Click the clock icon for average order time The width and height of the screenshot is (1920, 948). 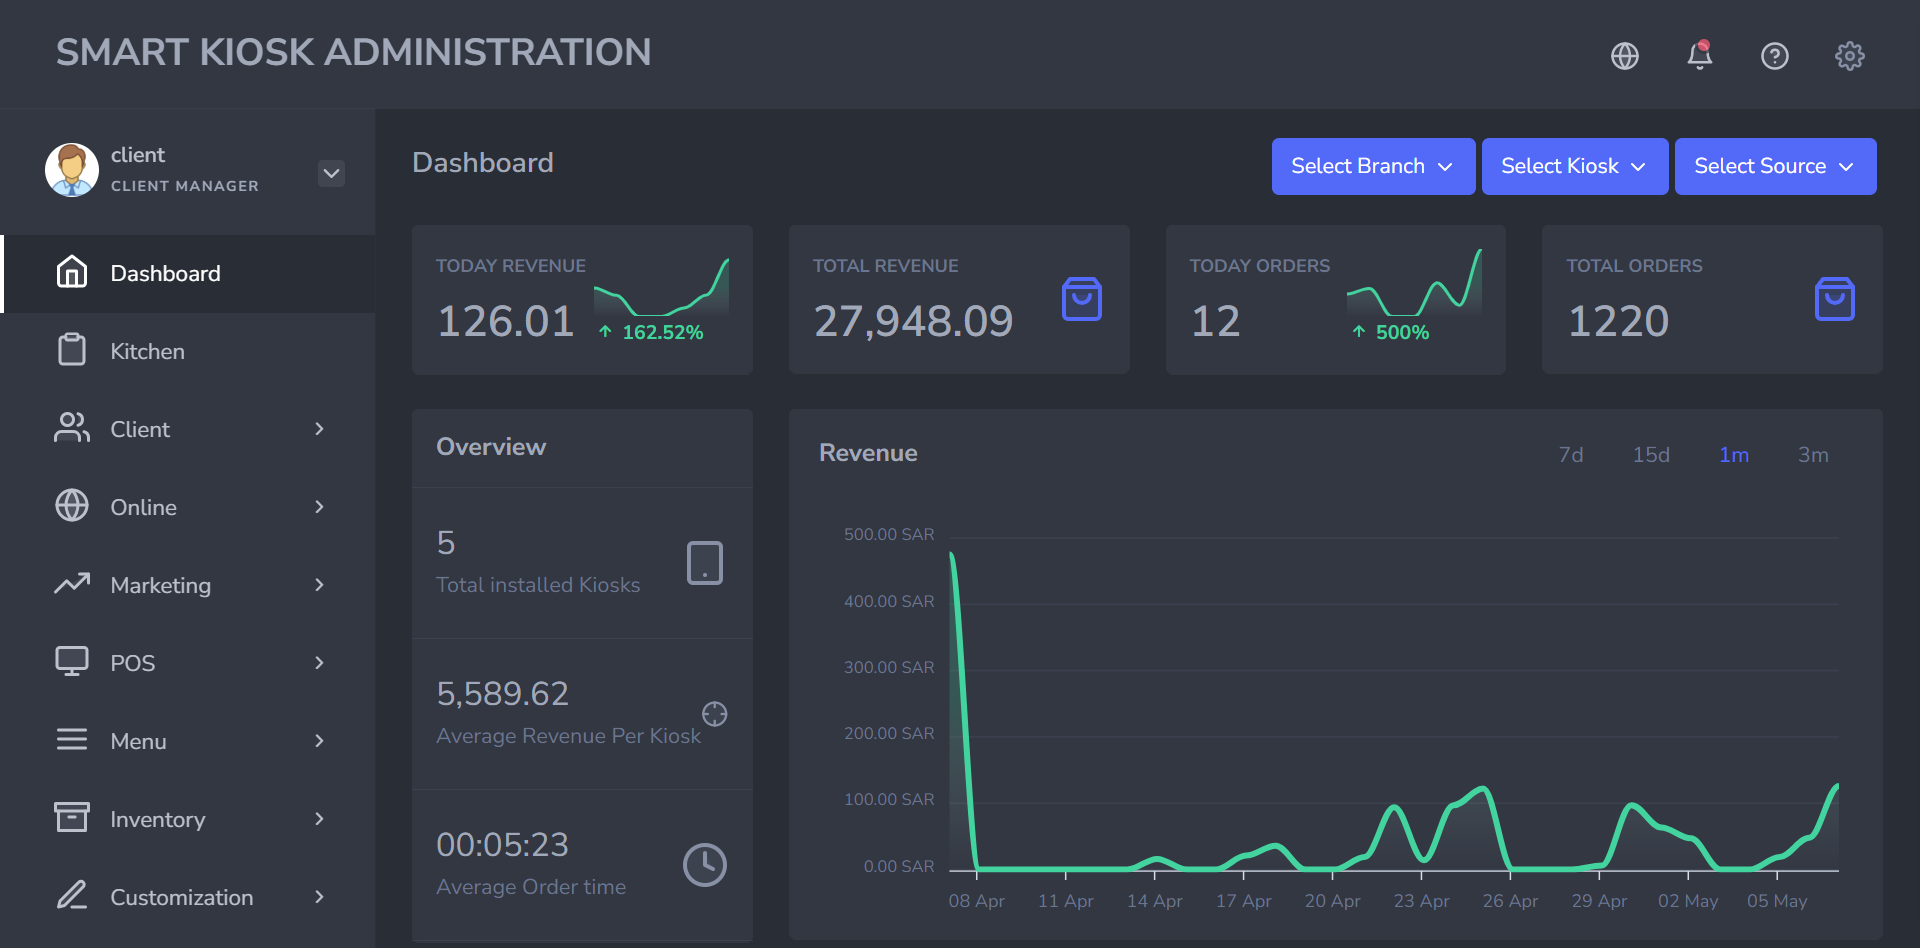point(705,865)
